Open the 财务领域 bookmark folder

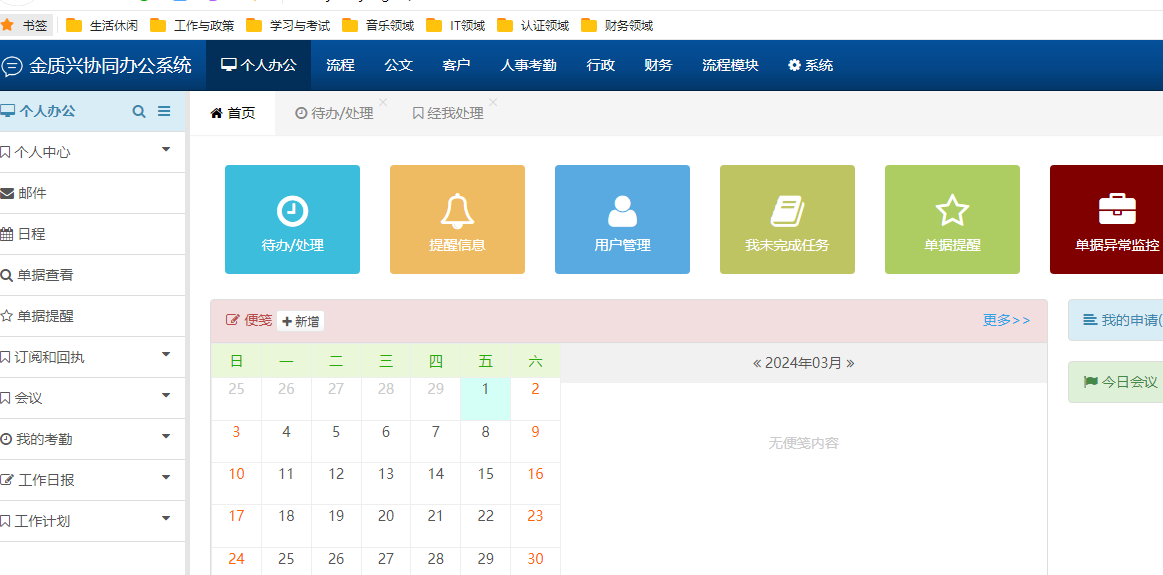coord(618,25)
